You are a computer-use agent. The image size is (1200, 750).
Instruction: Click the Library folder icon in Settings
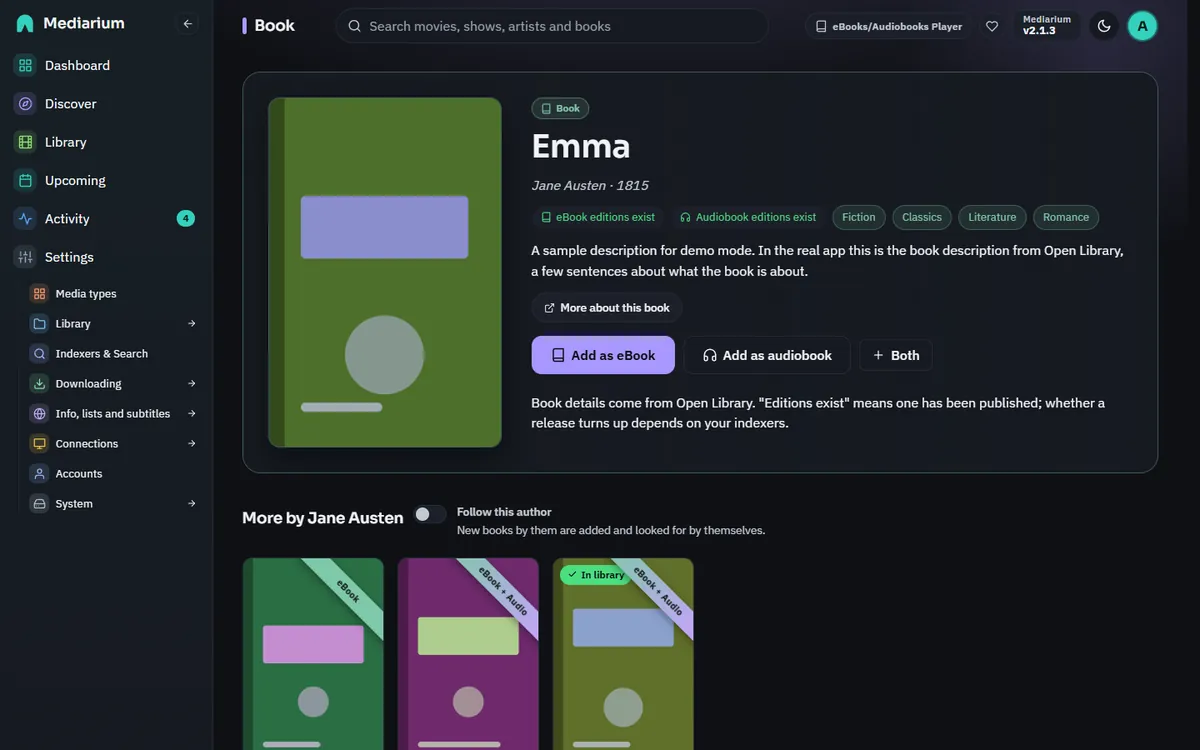pos(39,324)
